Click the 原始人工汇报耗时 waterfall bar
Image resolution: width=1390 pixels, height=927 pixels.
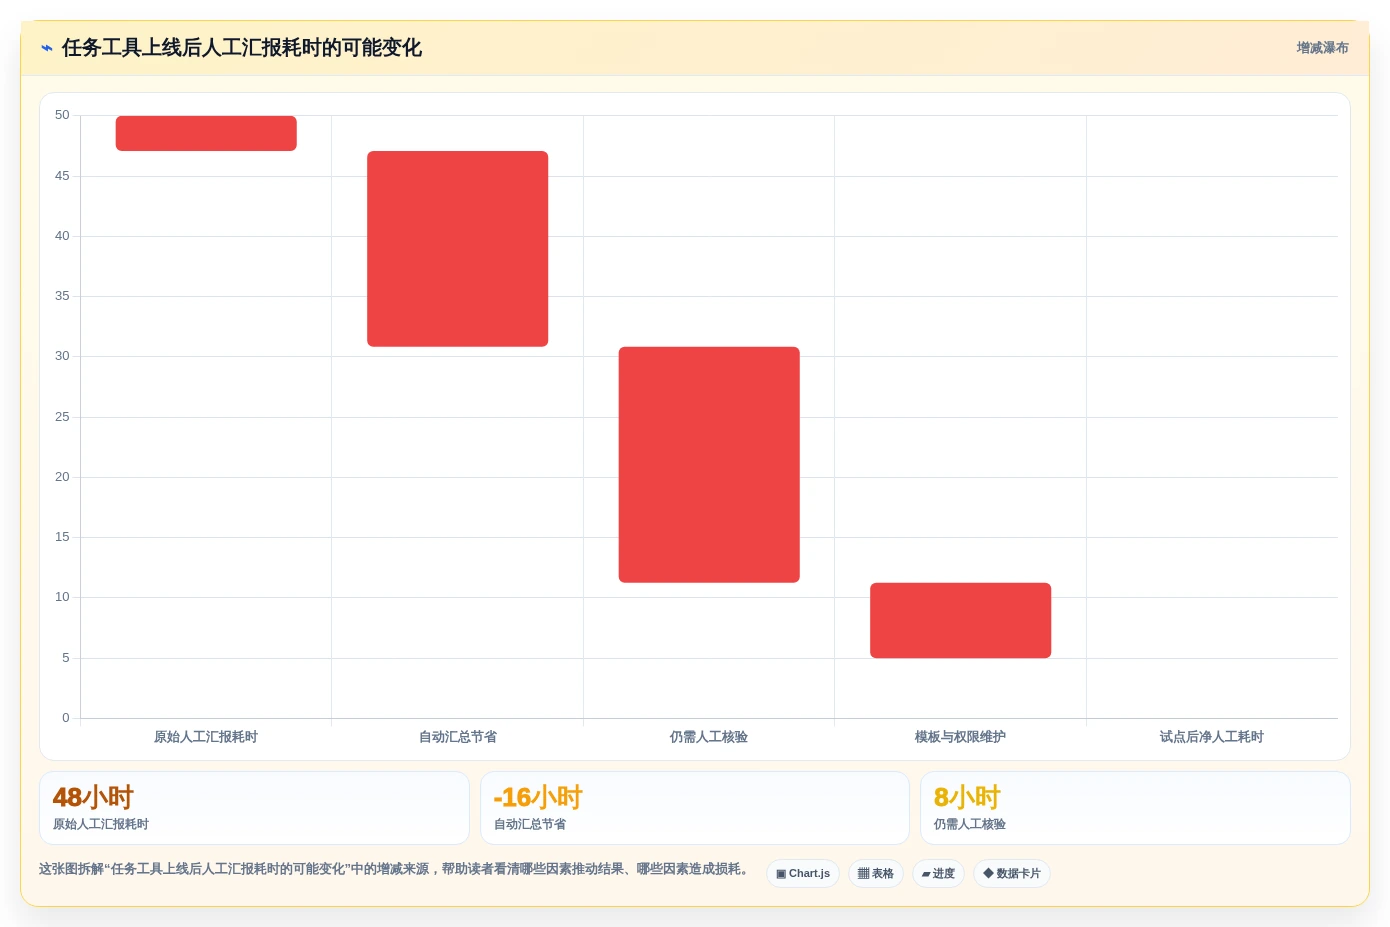pyautogui.click(x=206, y=133)
